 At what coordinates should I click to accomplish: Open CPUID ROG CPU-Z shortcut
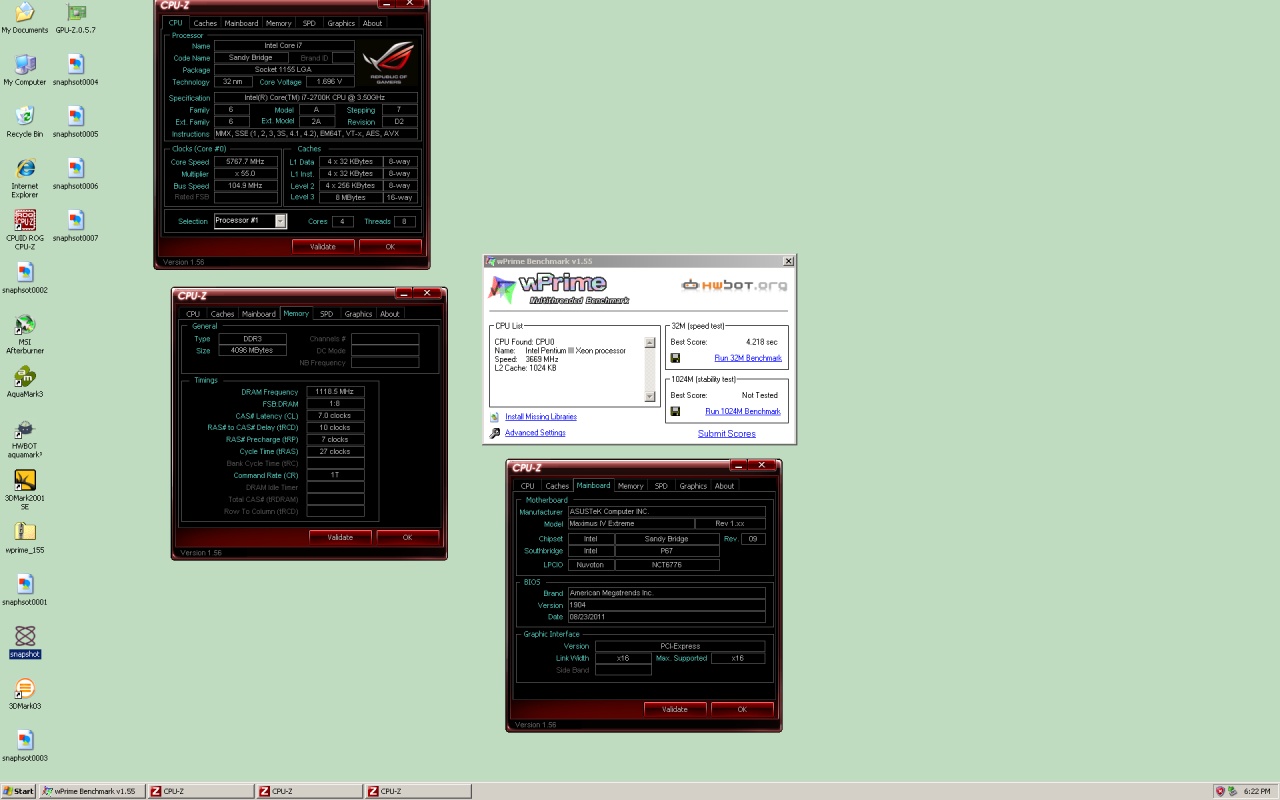(25, 221)
